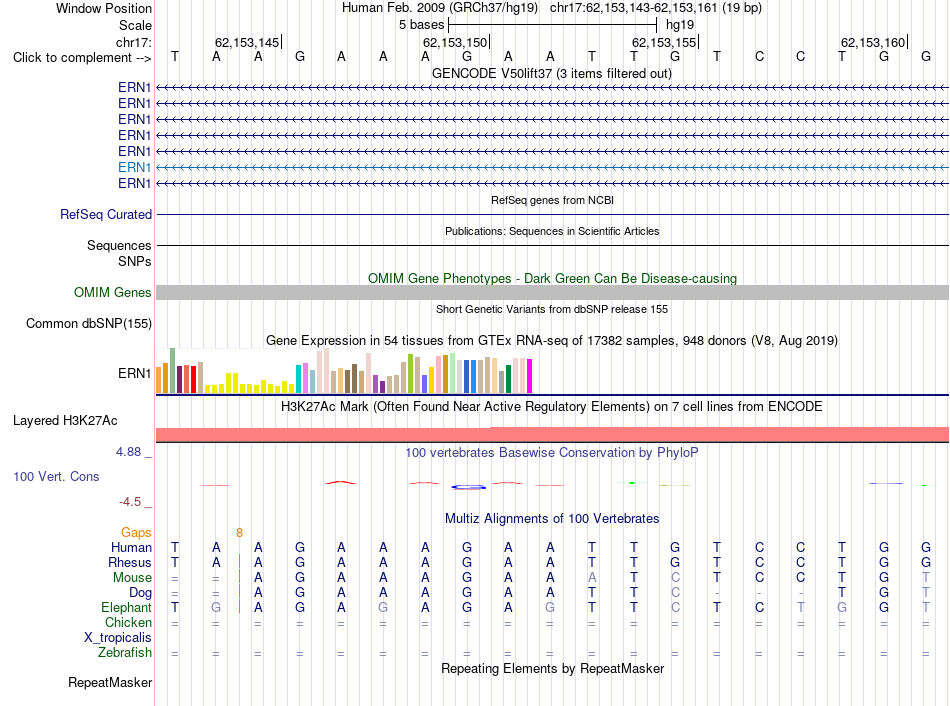Select the Elephant species label

point(126,607)
